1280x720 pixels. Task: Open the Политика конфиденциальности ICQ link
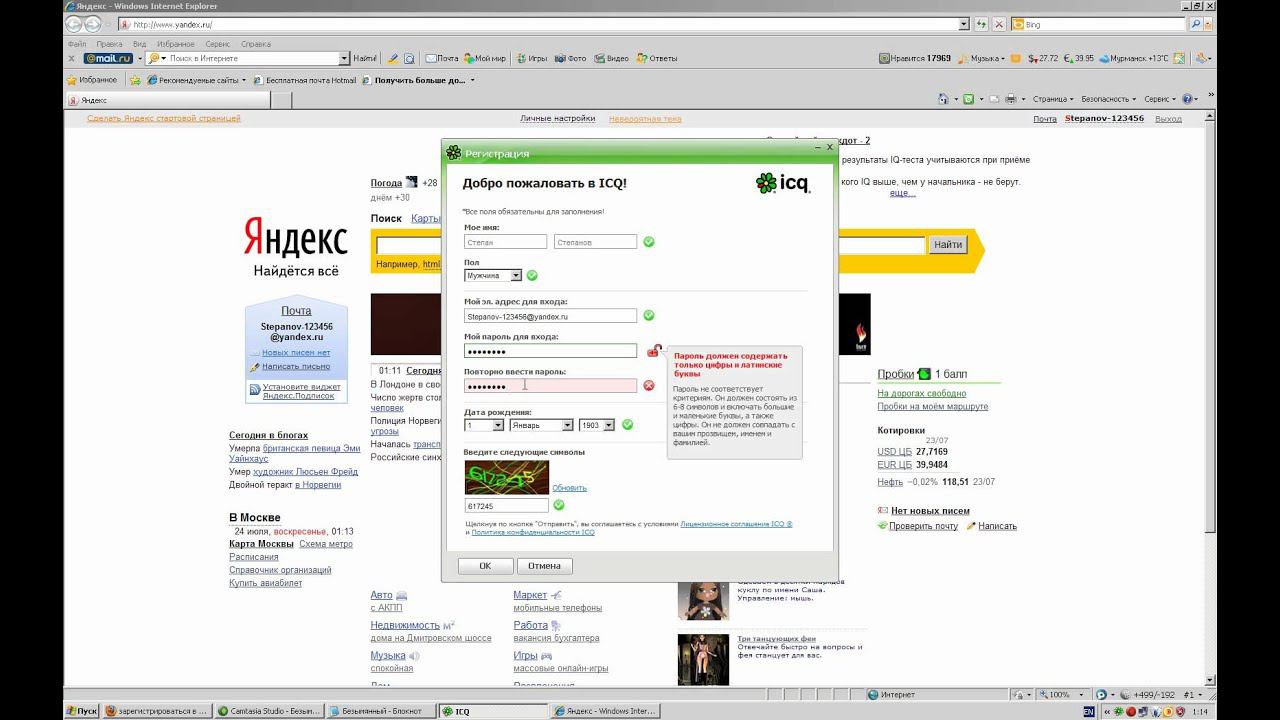(x=533, y=532)
